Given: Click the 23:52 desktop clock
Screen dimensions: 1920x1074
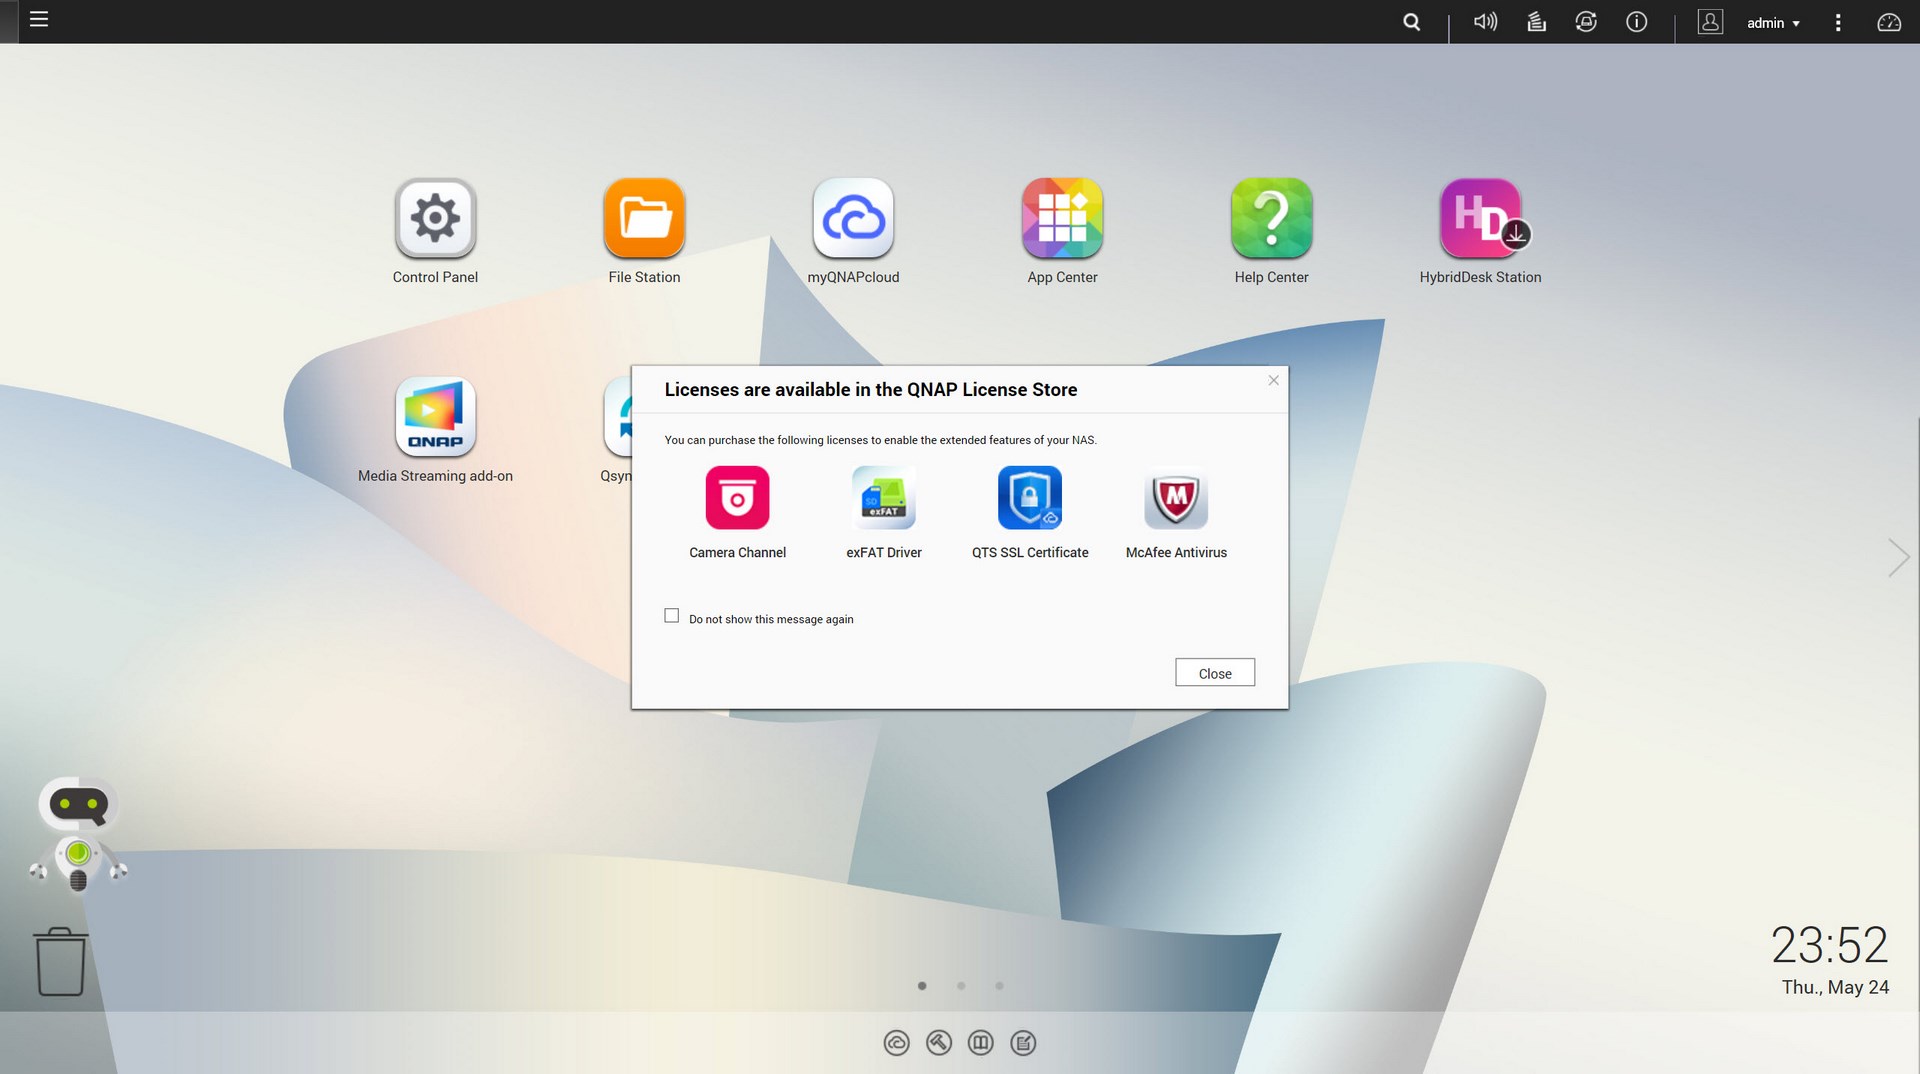Looking at the screenshot, I should [1829, 945].
